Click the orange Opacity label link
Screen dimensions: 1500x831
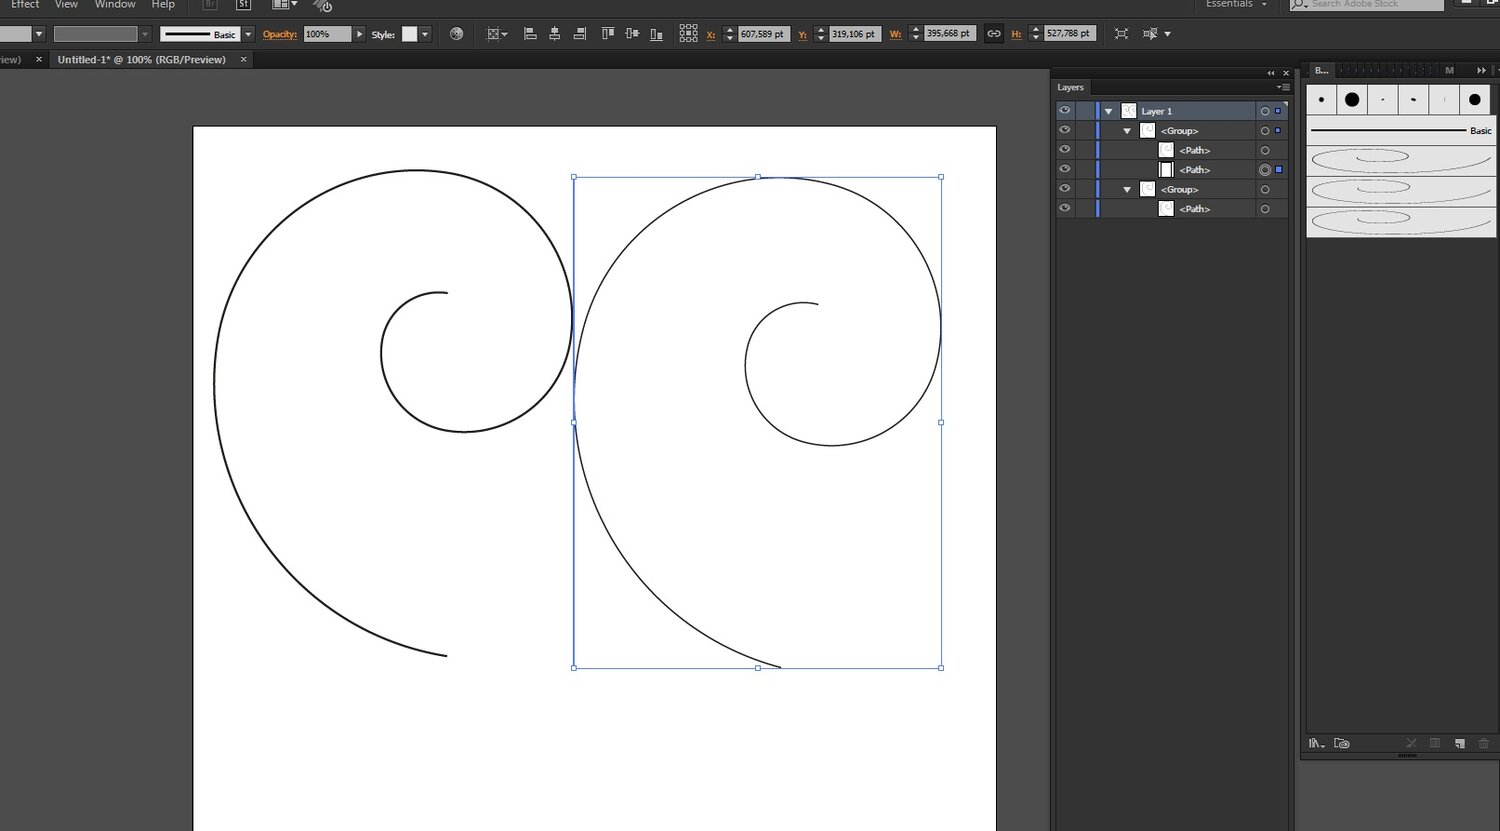[280, 34]
